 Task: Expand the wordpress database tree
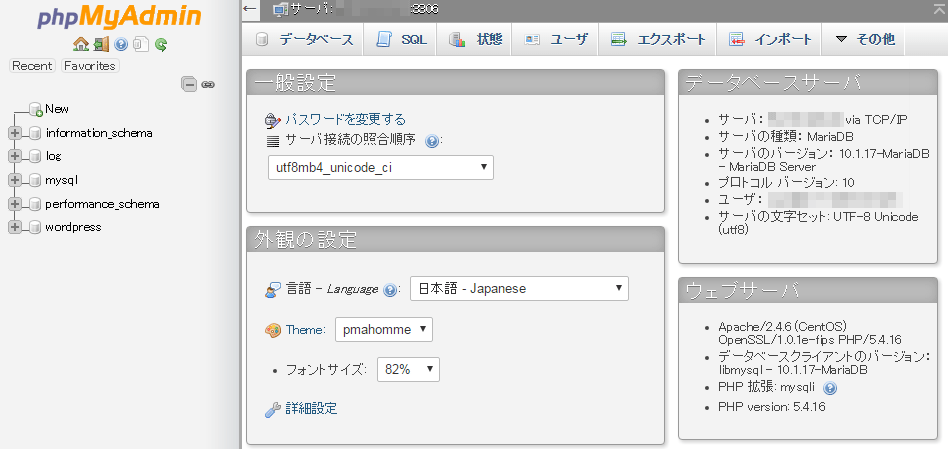(14, 227)
